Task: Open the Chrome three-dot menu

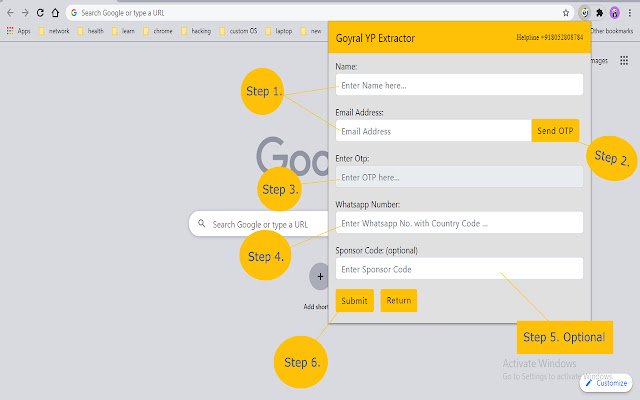Action: (629, 13)
